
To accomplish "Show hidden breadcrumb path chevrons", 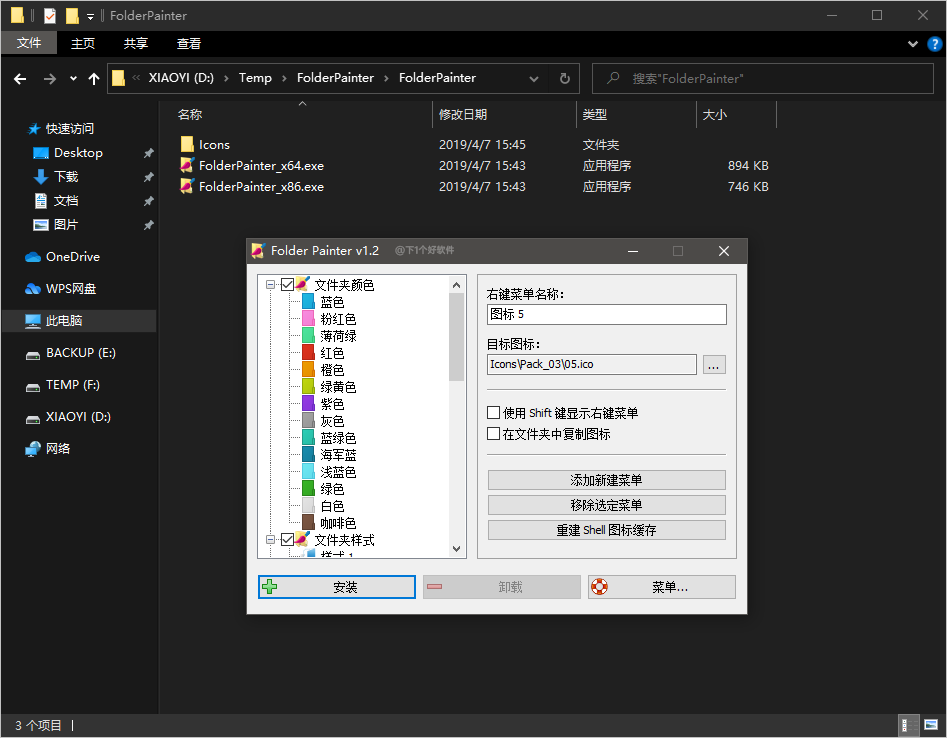I will (x=136, y=77).
